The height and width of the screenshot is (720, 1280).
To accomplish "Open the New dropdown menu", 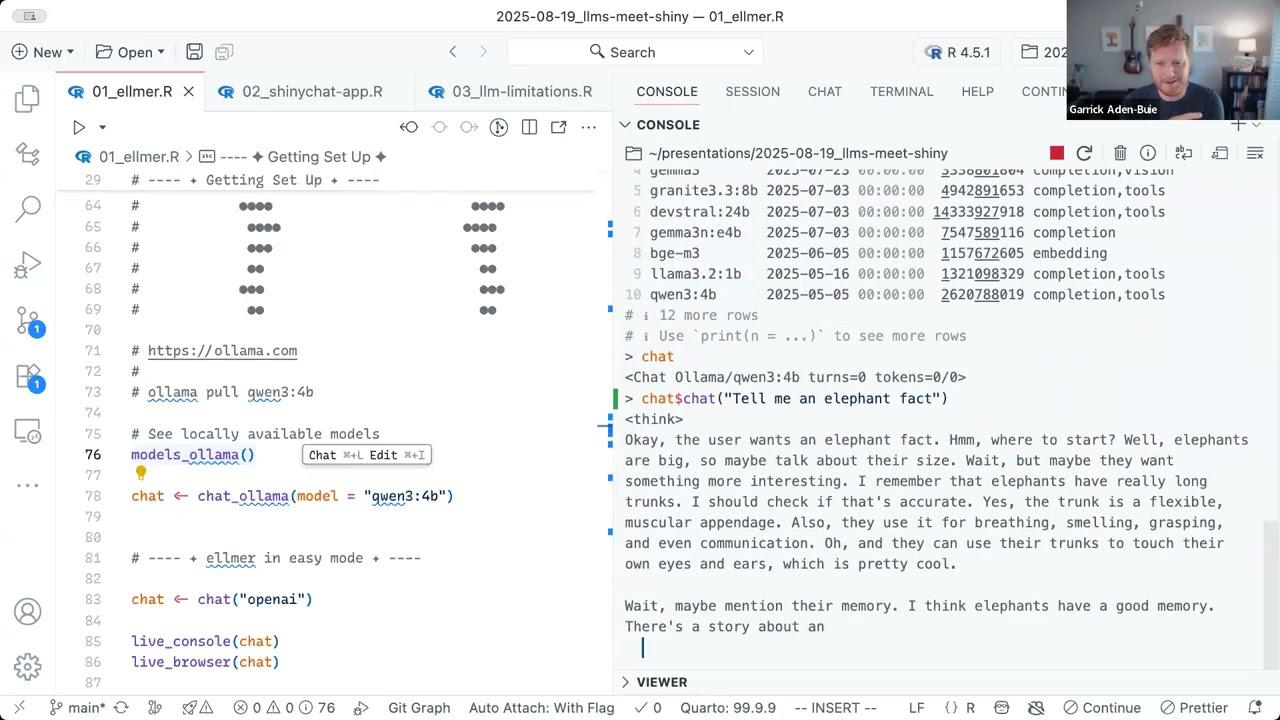I will 43,51.
